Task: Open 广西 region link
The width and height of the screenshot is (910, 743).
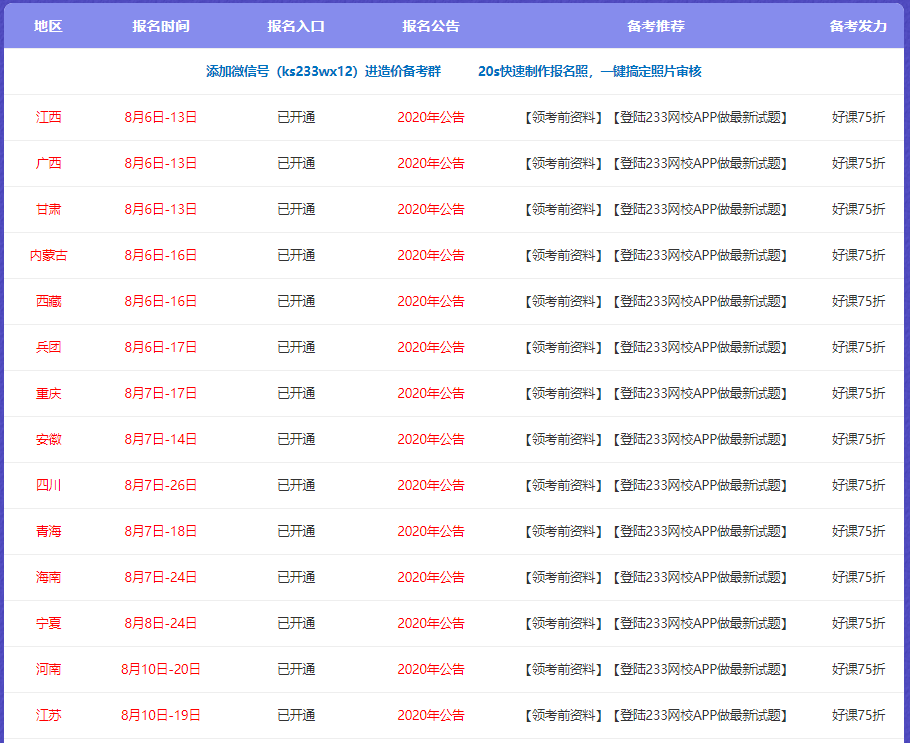Action: 48,163
